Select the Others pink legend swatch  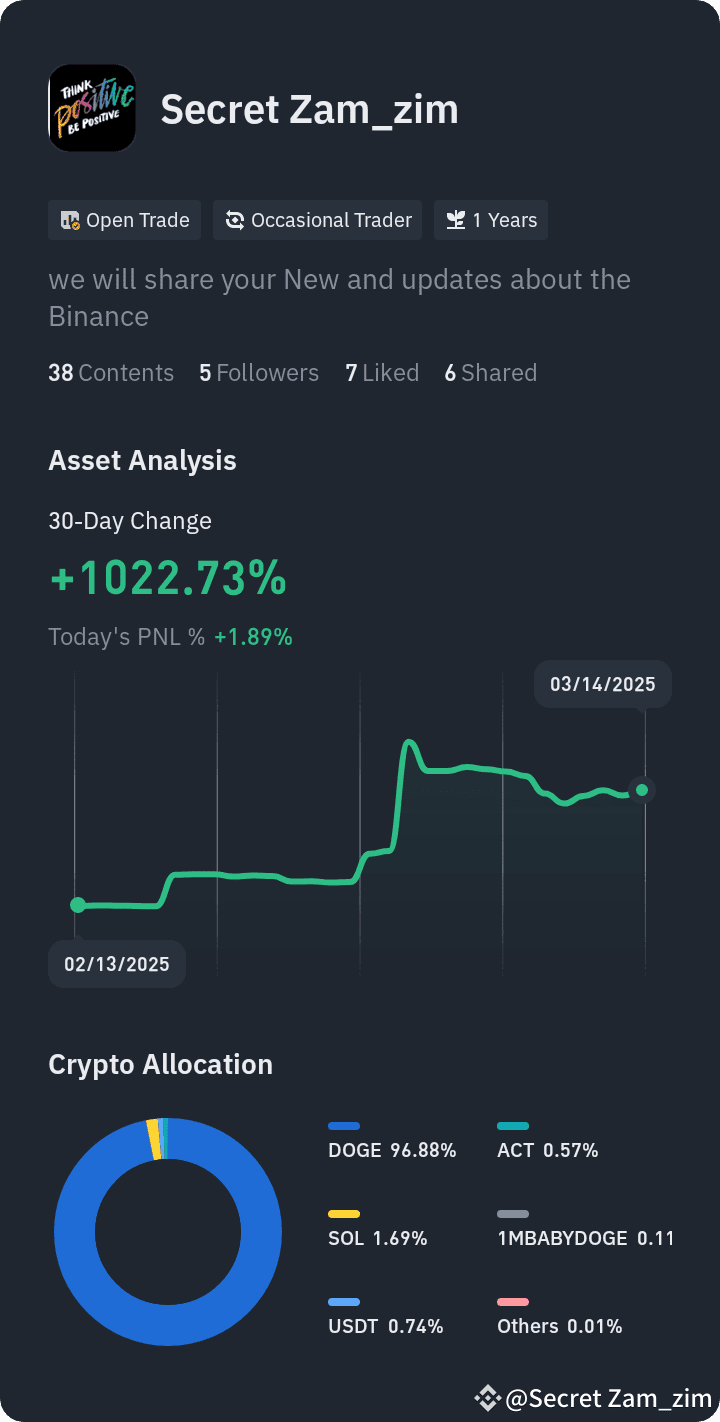click(x=513, y=1302)
